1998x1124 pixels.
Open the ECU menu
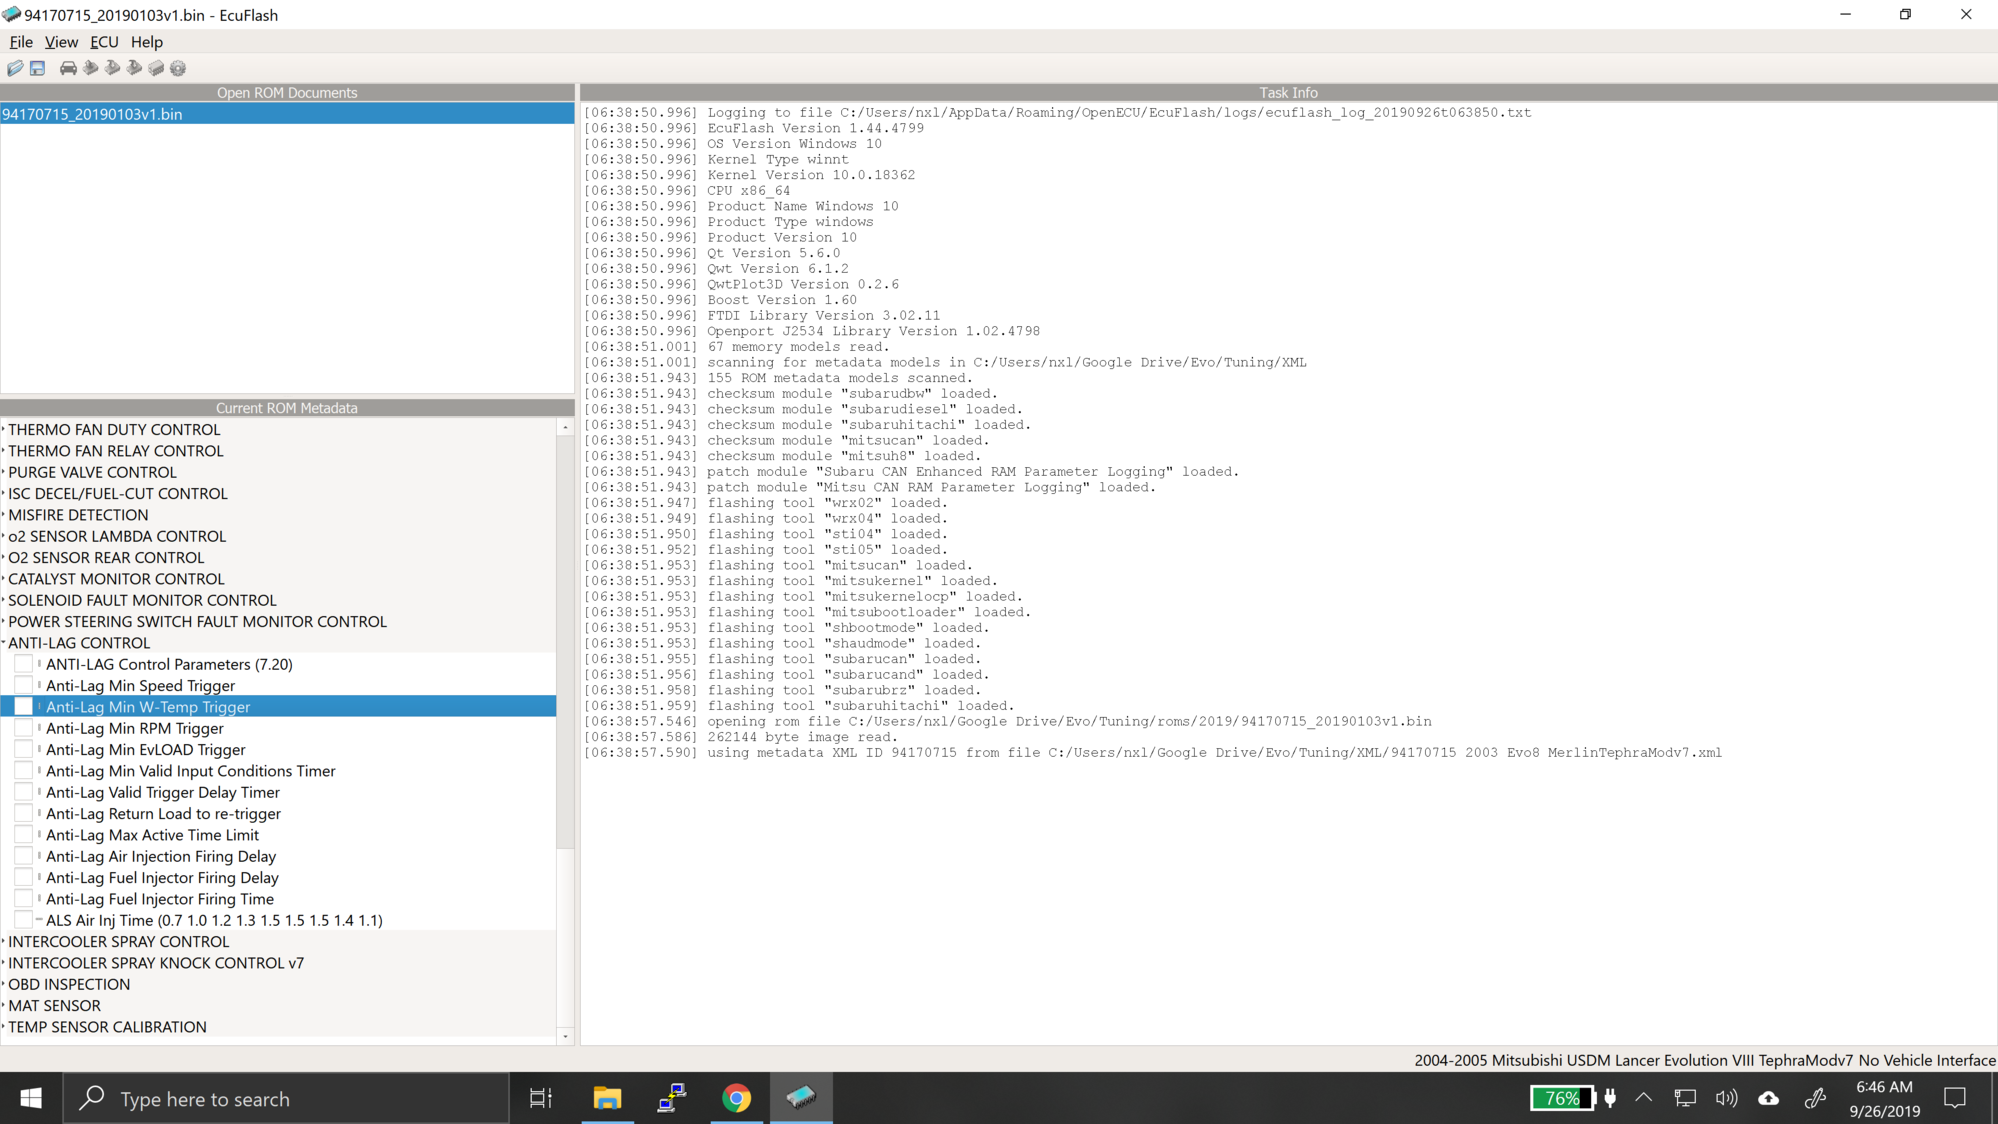[104, 42]
